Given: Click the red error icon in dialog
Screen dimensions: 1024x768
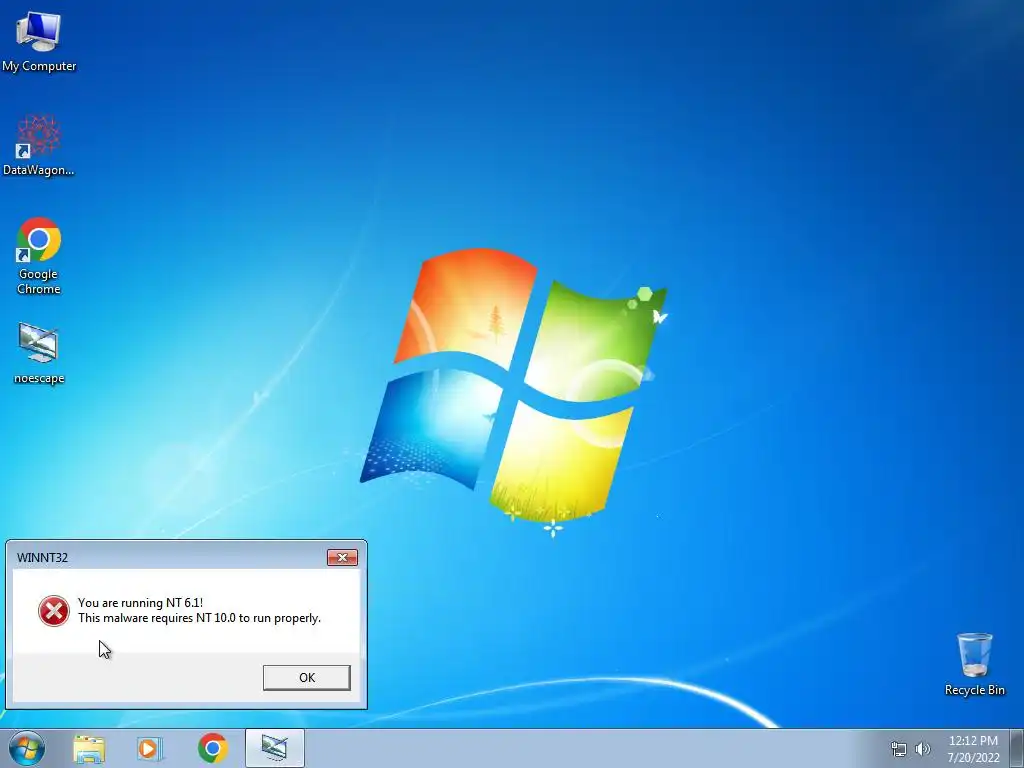Looking at the screenshot, I should point(54,611).
